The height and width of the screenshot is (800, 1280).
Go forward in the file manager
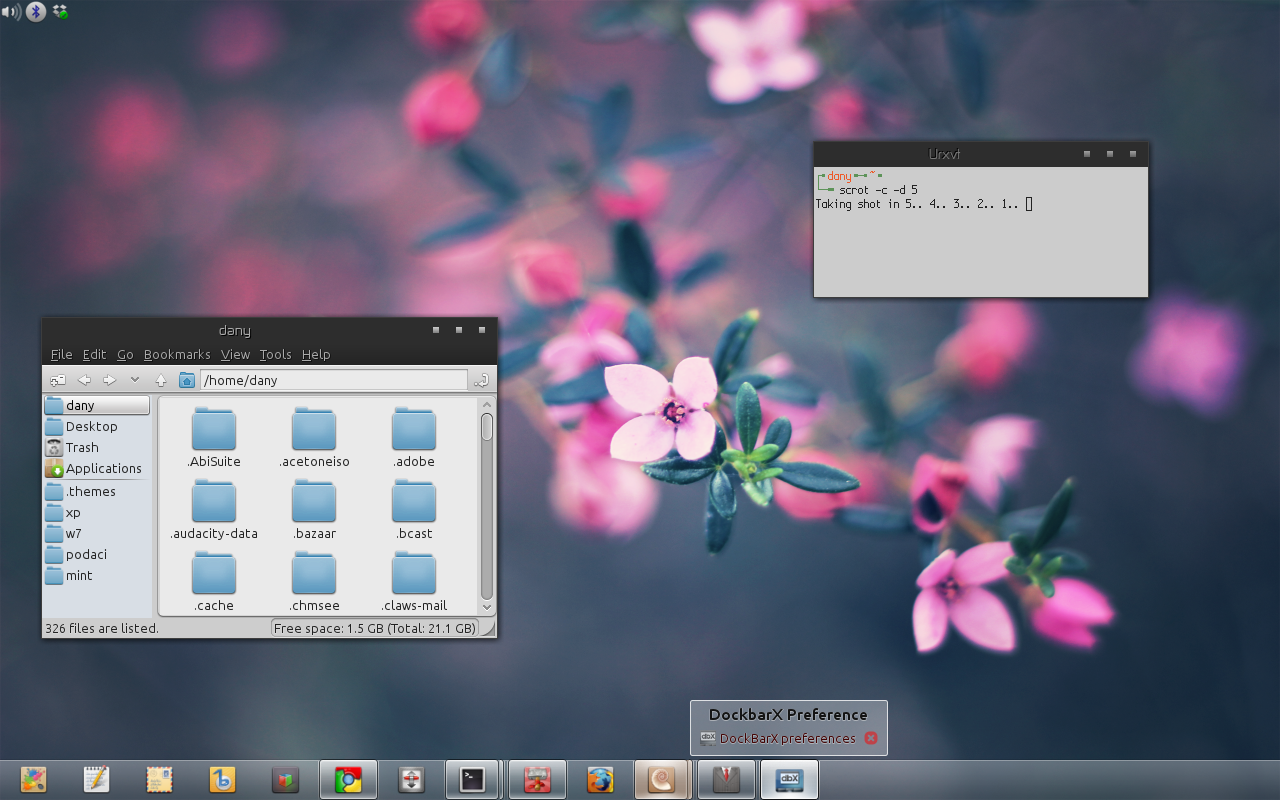click(x=110, y=380)
